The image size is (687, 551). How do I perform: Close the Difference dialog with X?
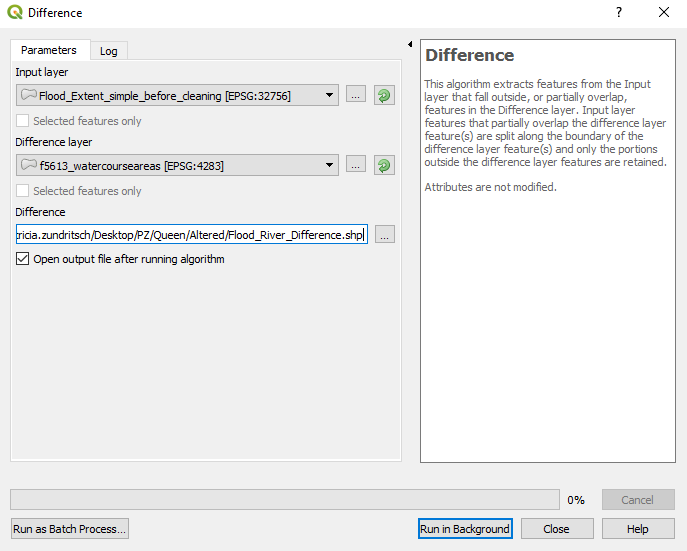[x=664, y=13]
